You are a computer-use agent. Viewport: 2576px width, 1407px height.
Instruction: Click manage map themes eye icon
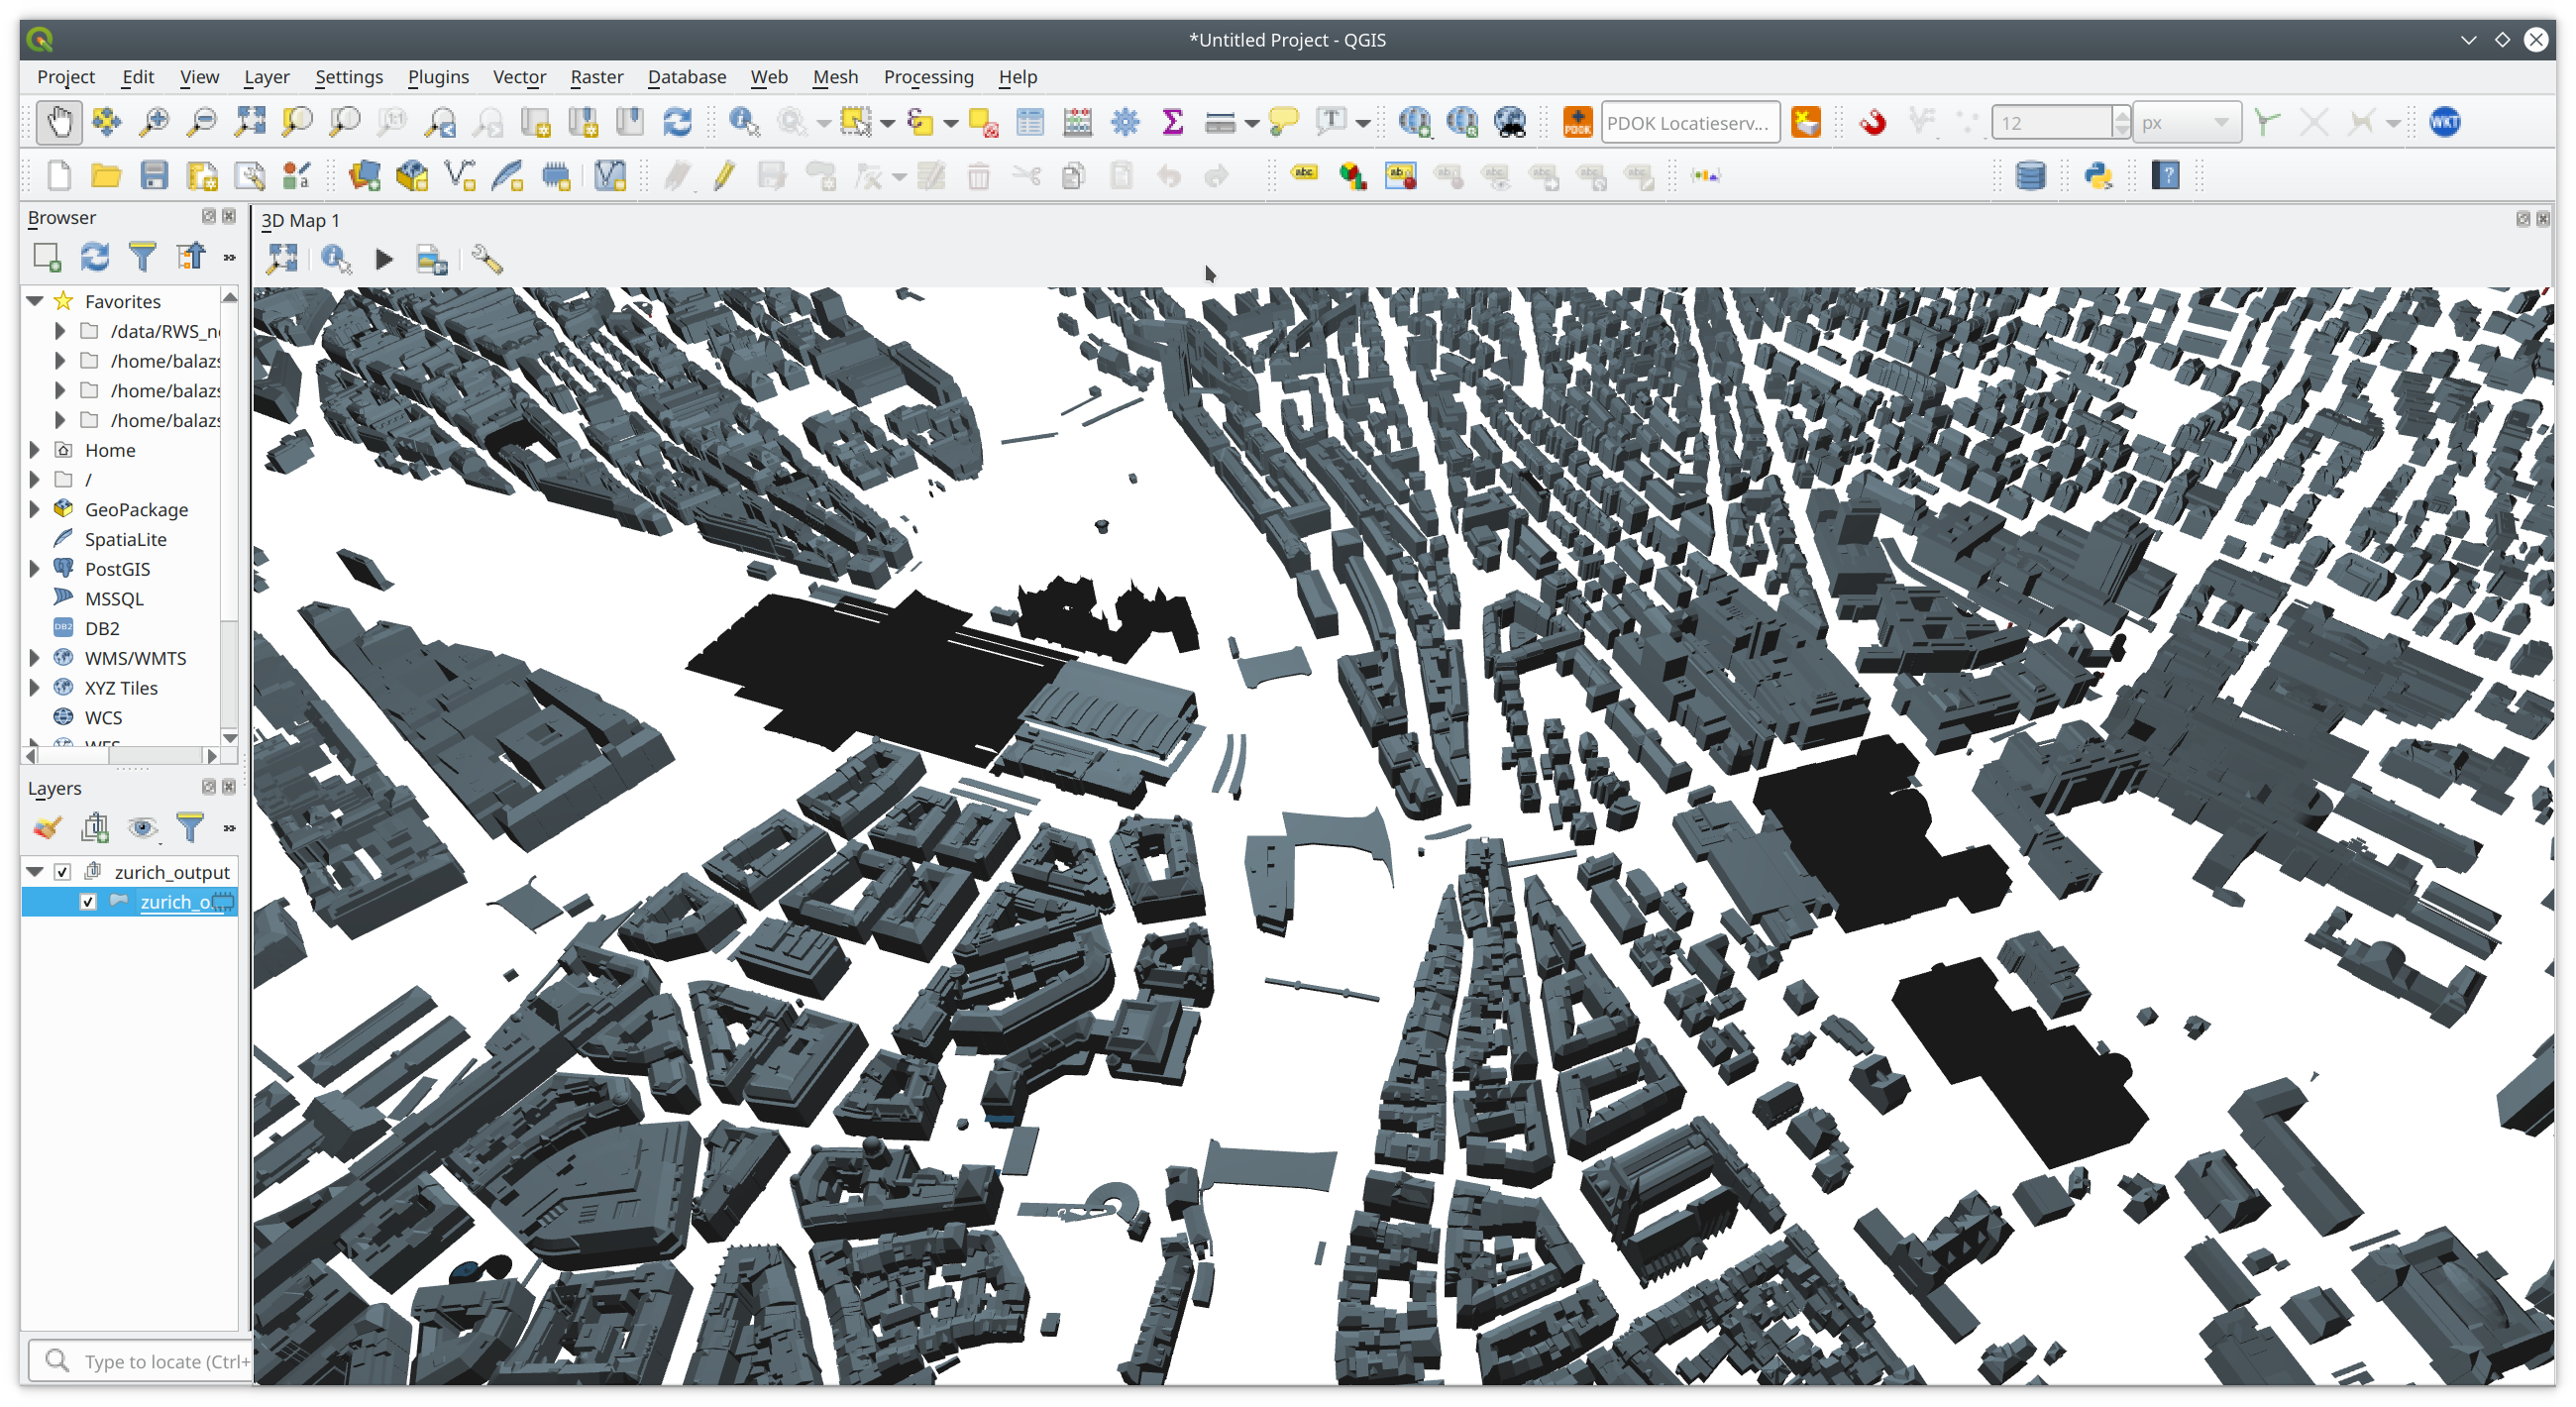143,827
